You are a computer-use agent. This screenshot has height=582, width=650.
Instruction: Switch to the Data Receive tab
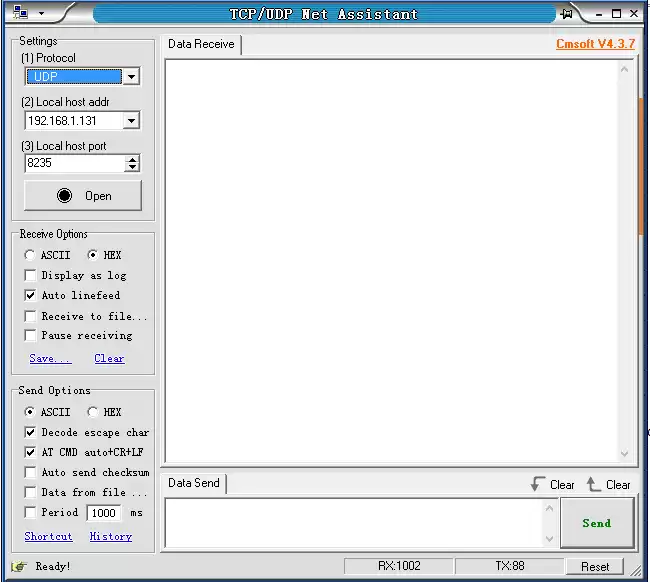tap(201, 44)
